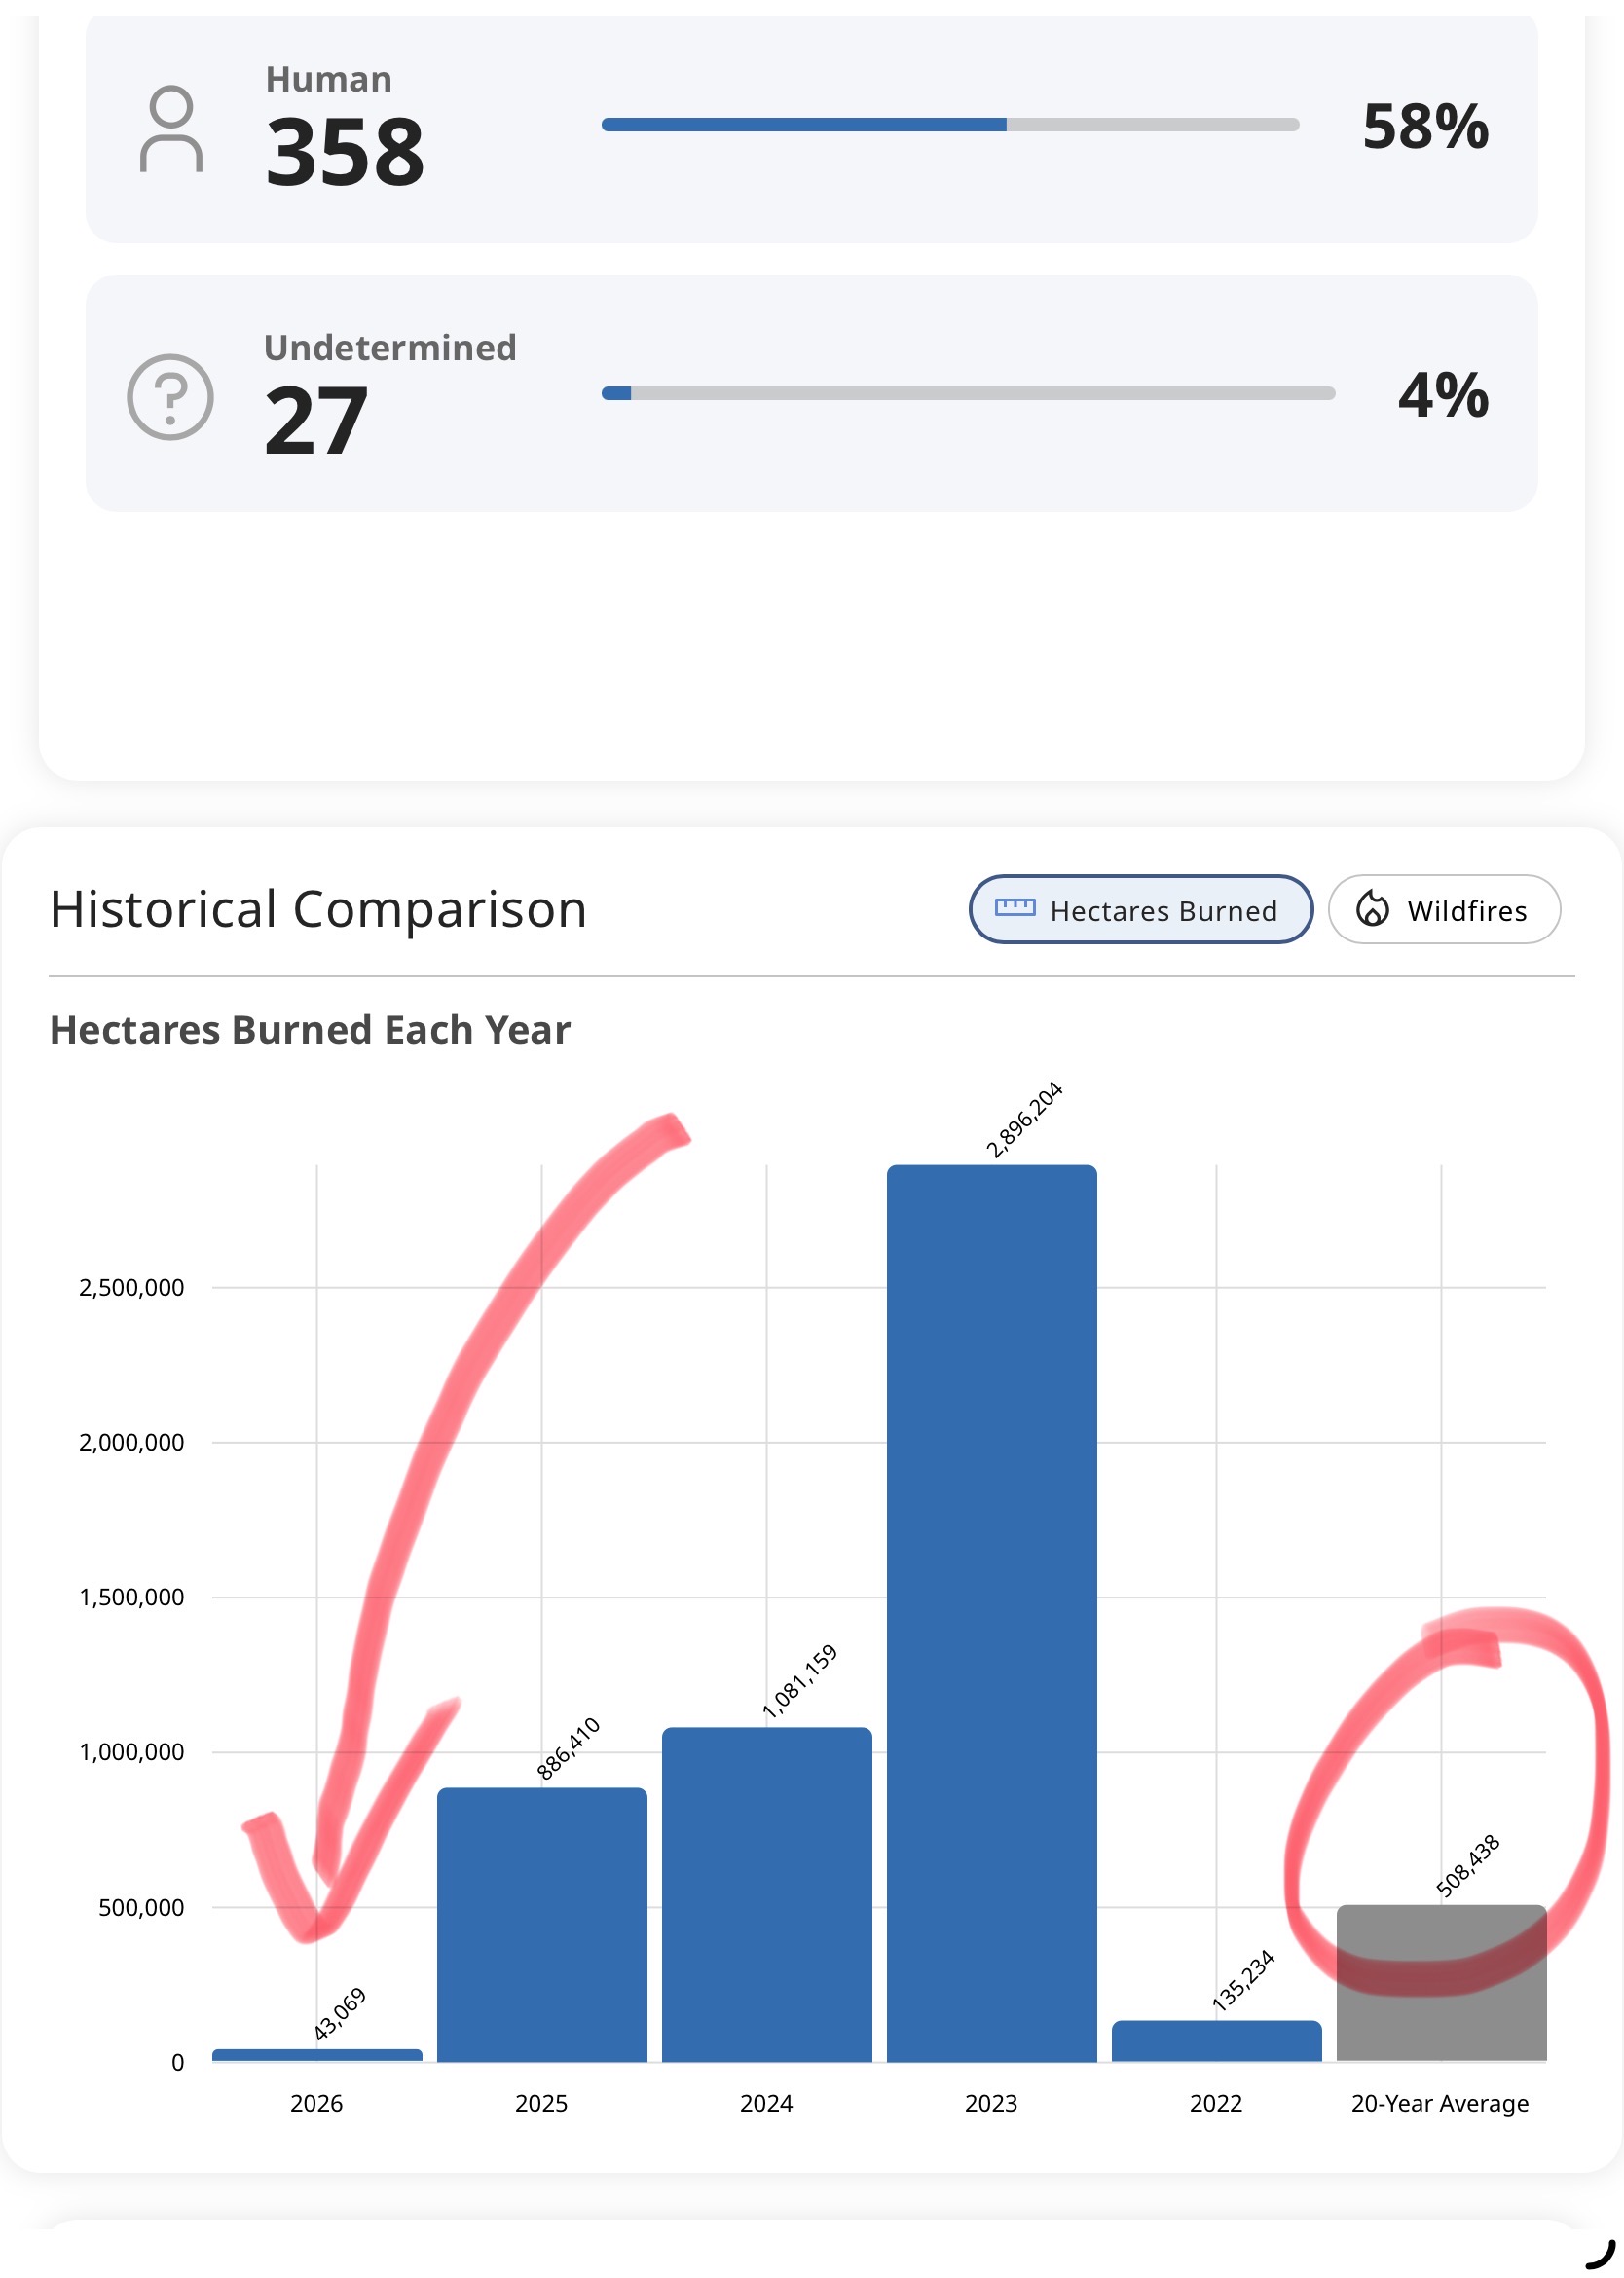
Task: Select the 2025 bar showing 886,410
Action: coord(542,1924)
